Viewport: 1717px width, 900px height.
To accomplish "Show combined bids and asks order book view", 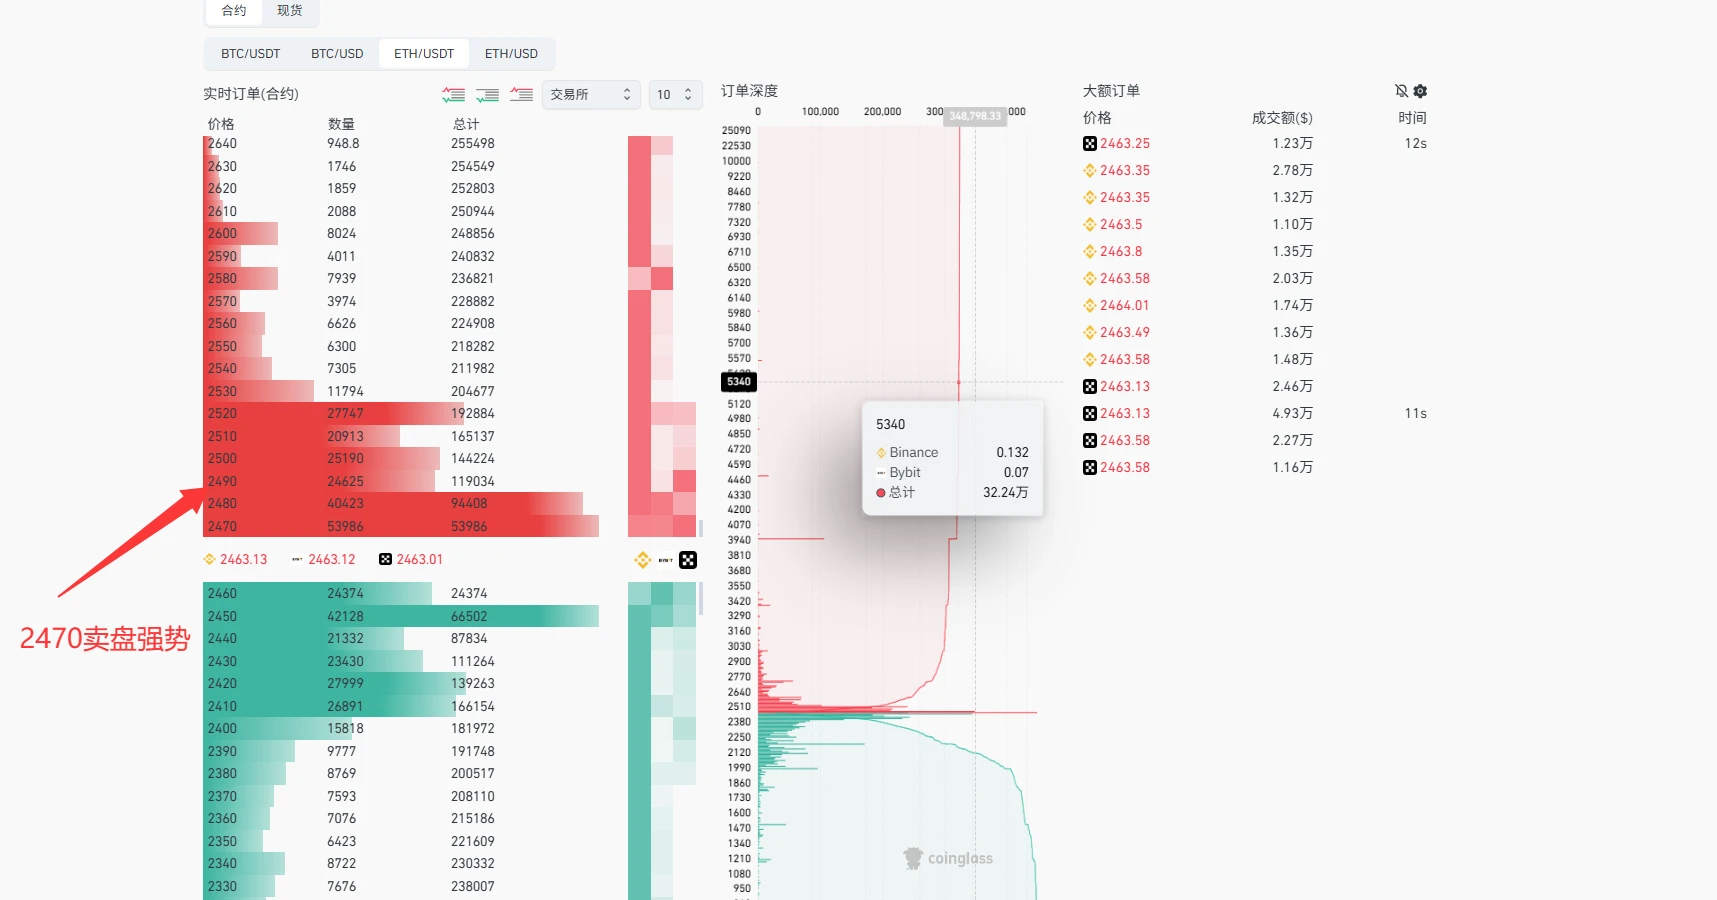I will [x=454, y=95].
